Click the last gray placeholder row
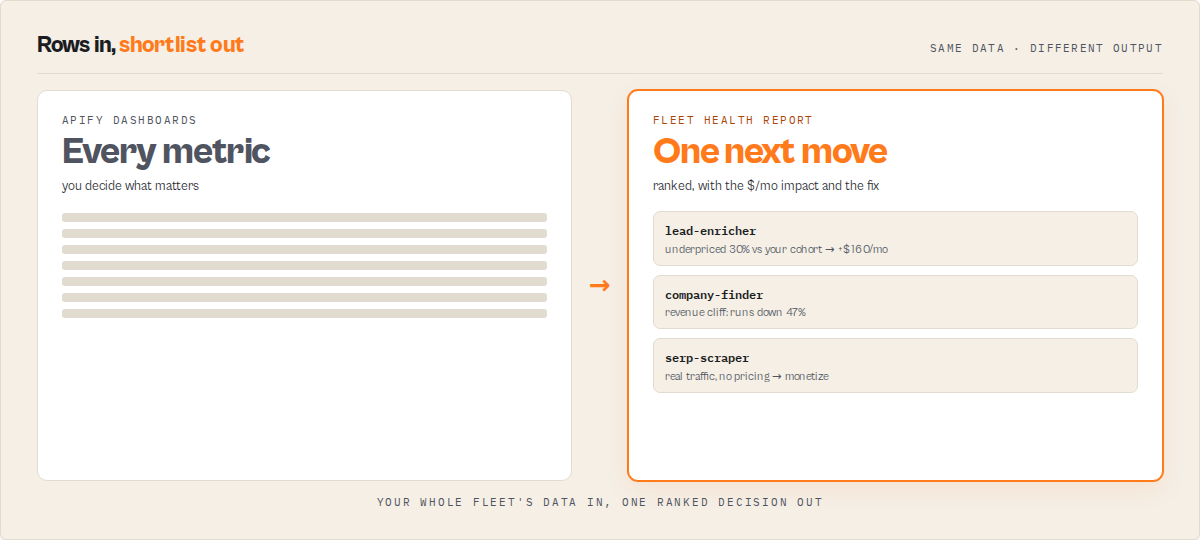The width and height of the screenshot is (1200, 540). coord(304,313)
